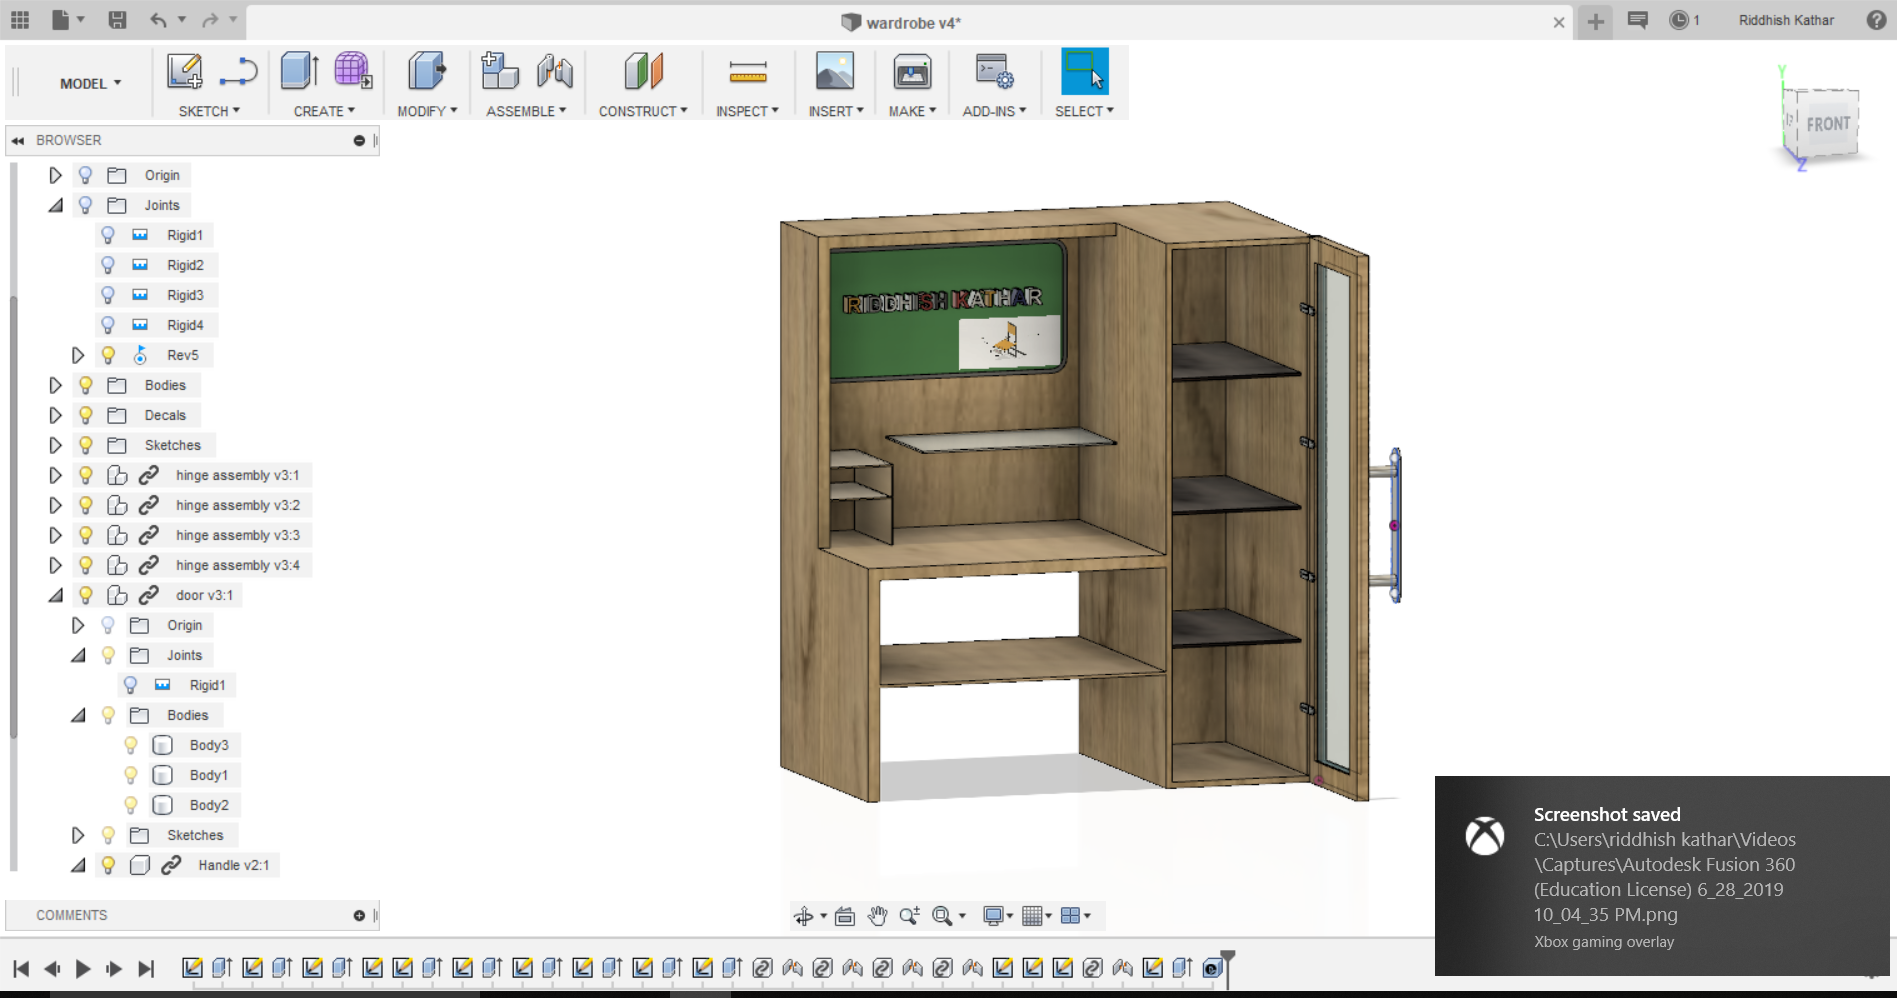Image resolution: width=1897 pixels, height=998 pixels.
Task: Hide the door v3:1 component
Action: click(x=86, y=595)
